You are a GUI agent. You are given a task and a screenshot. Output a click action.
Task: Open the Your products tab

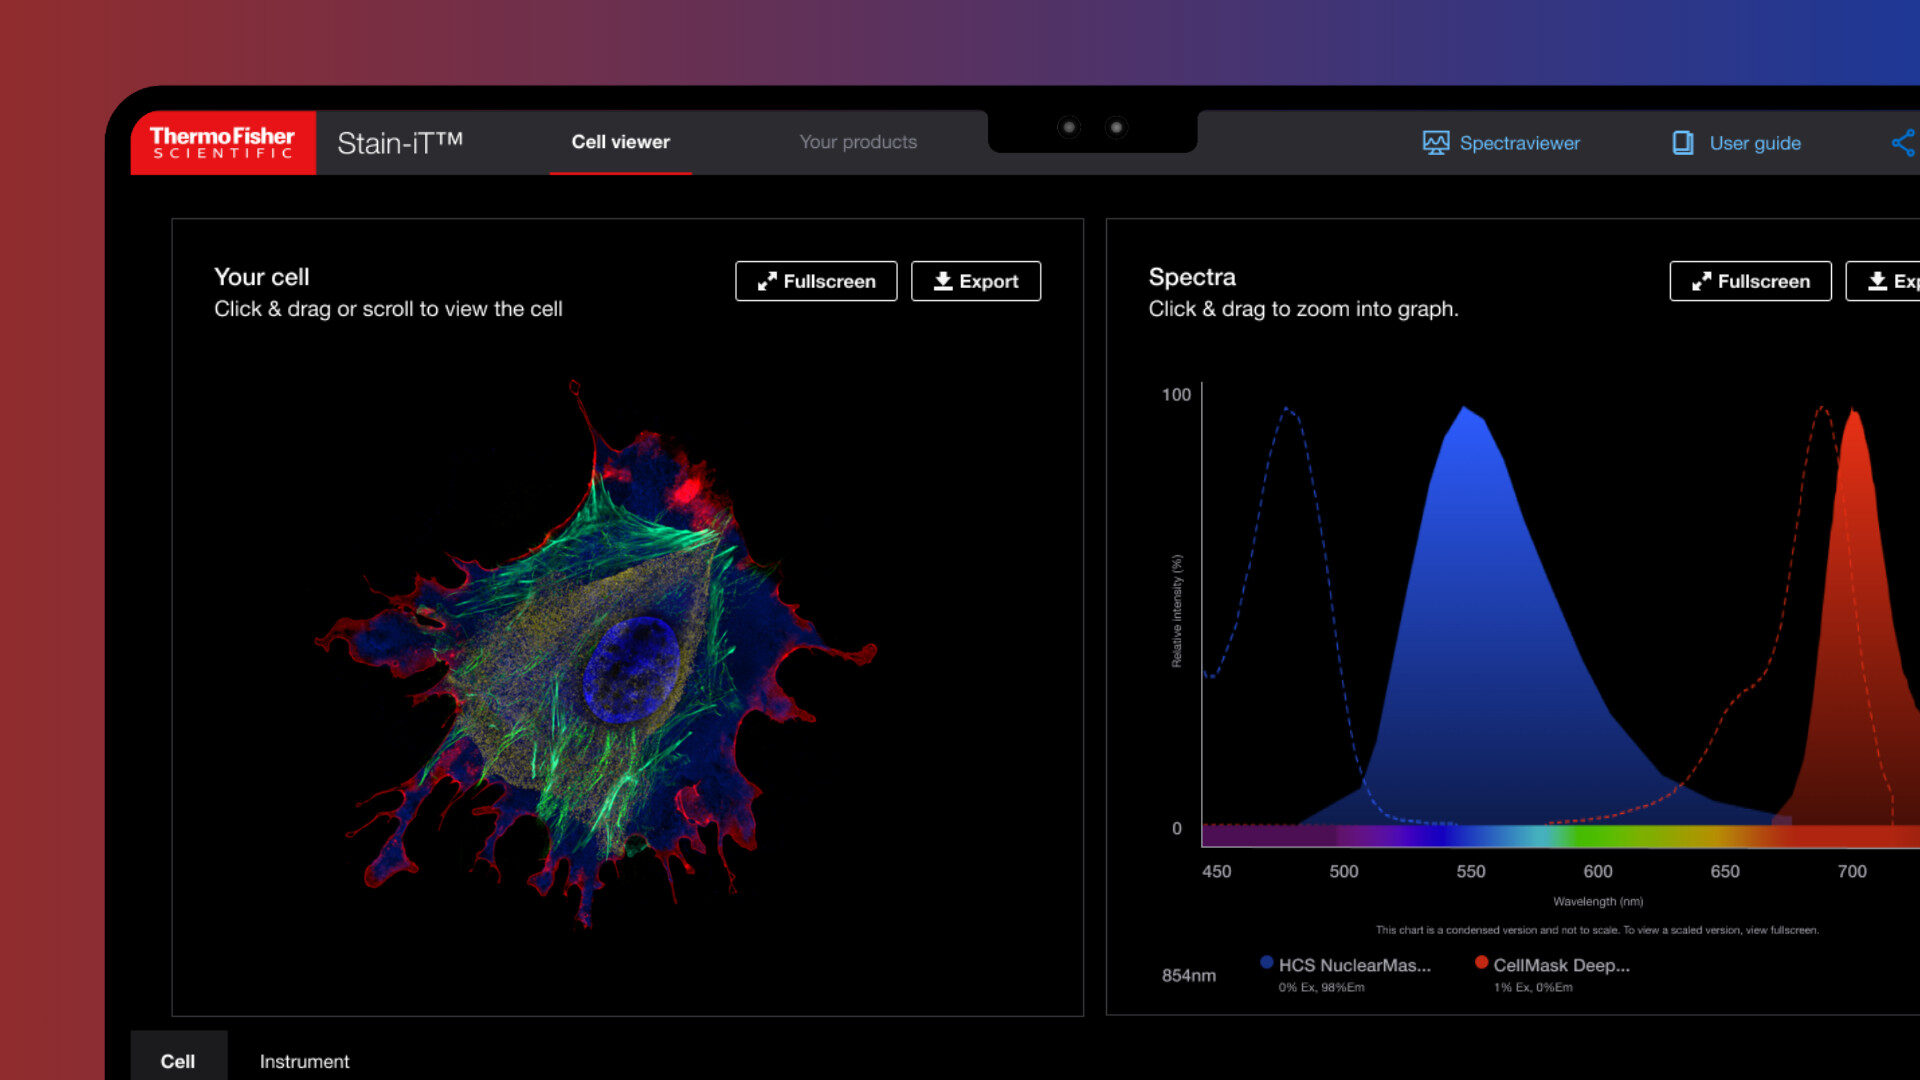point(857,142)
